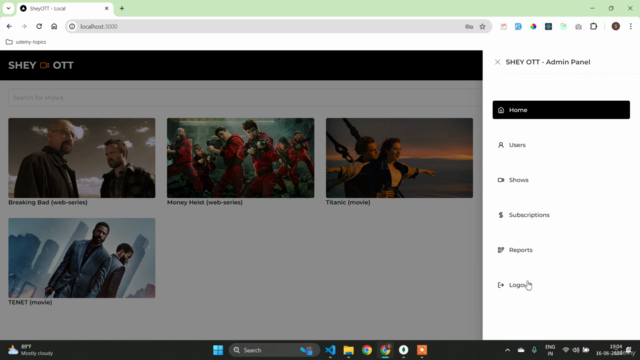Viewport: 640px width, 360px height.
Task: Go back in browser history
Action: coord(9,27)
